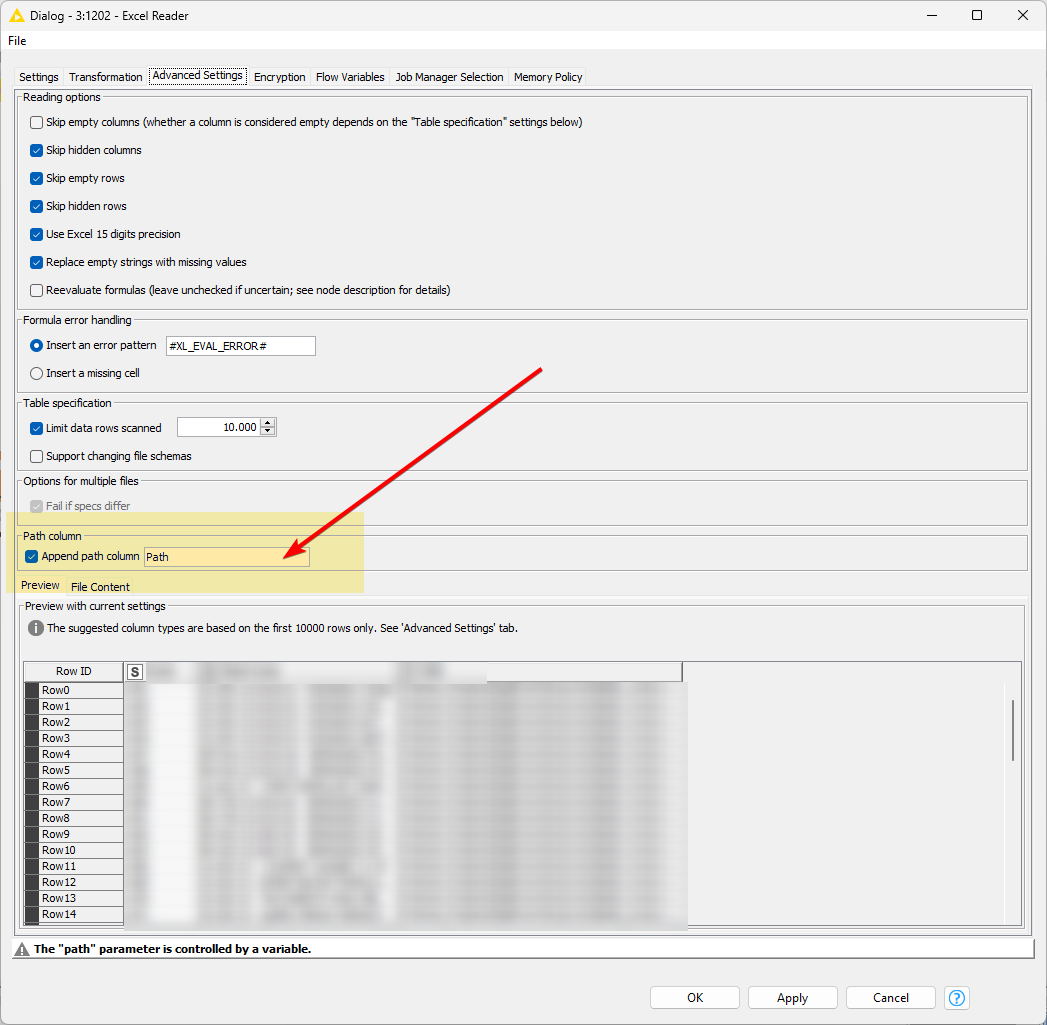Image resolution: width=1047 pixels, height=1025 pixels.
Task: Open the File menu
Action: click(16, 40)
